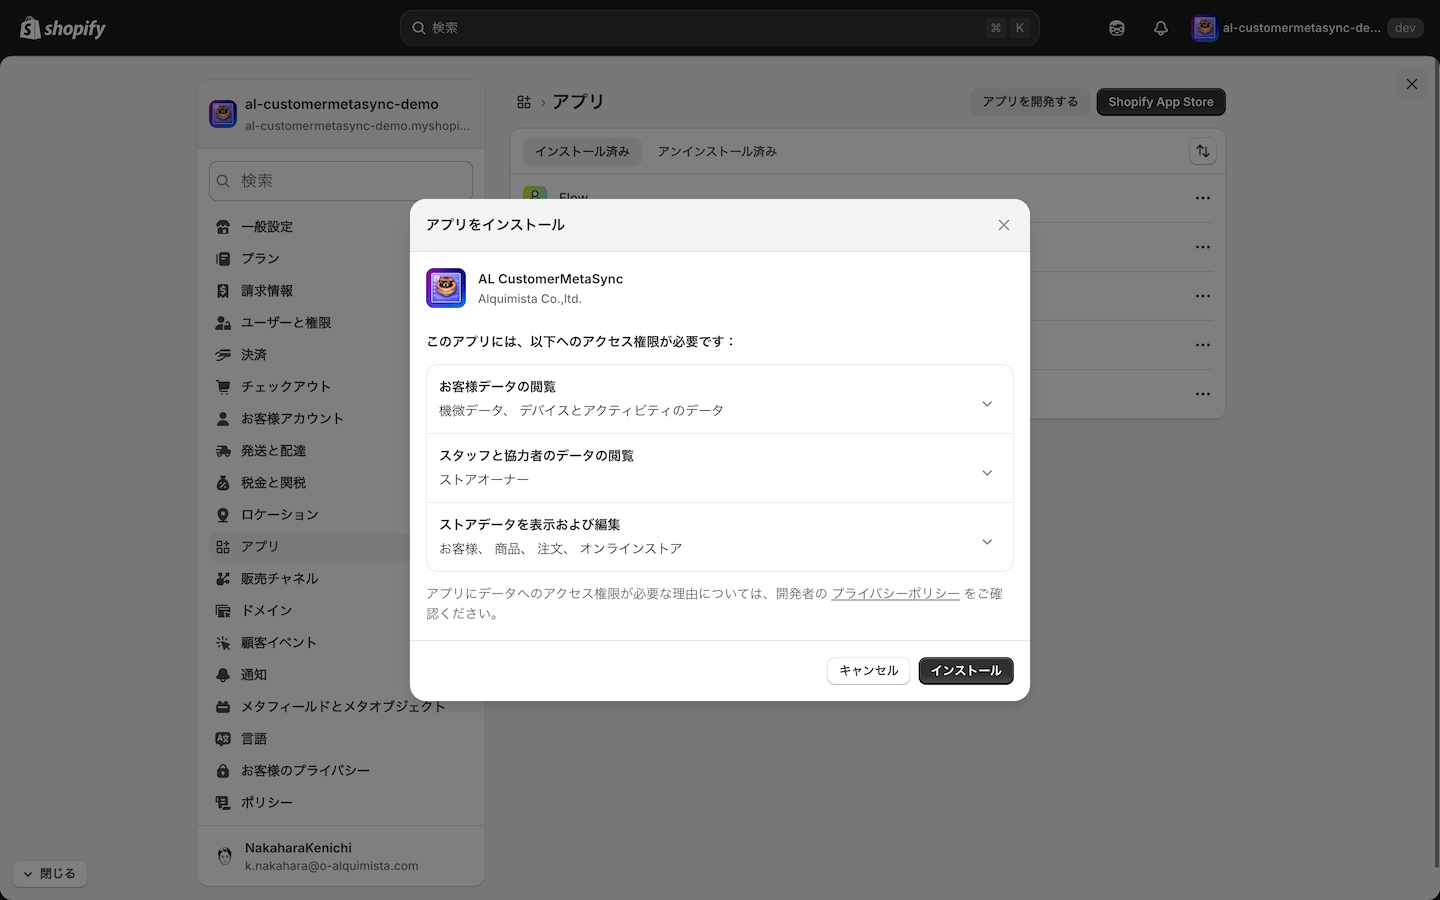Screen dimensions: 1440x900
Task: Click the チェックアウト cart icon
Action: (223, 387)
